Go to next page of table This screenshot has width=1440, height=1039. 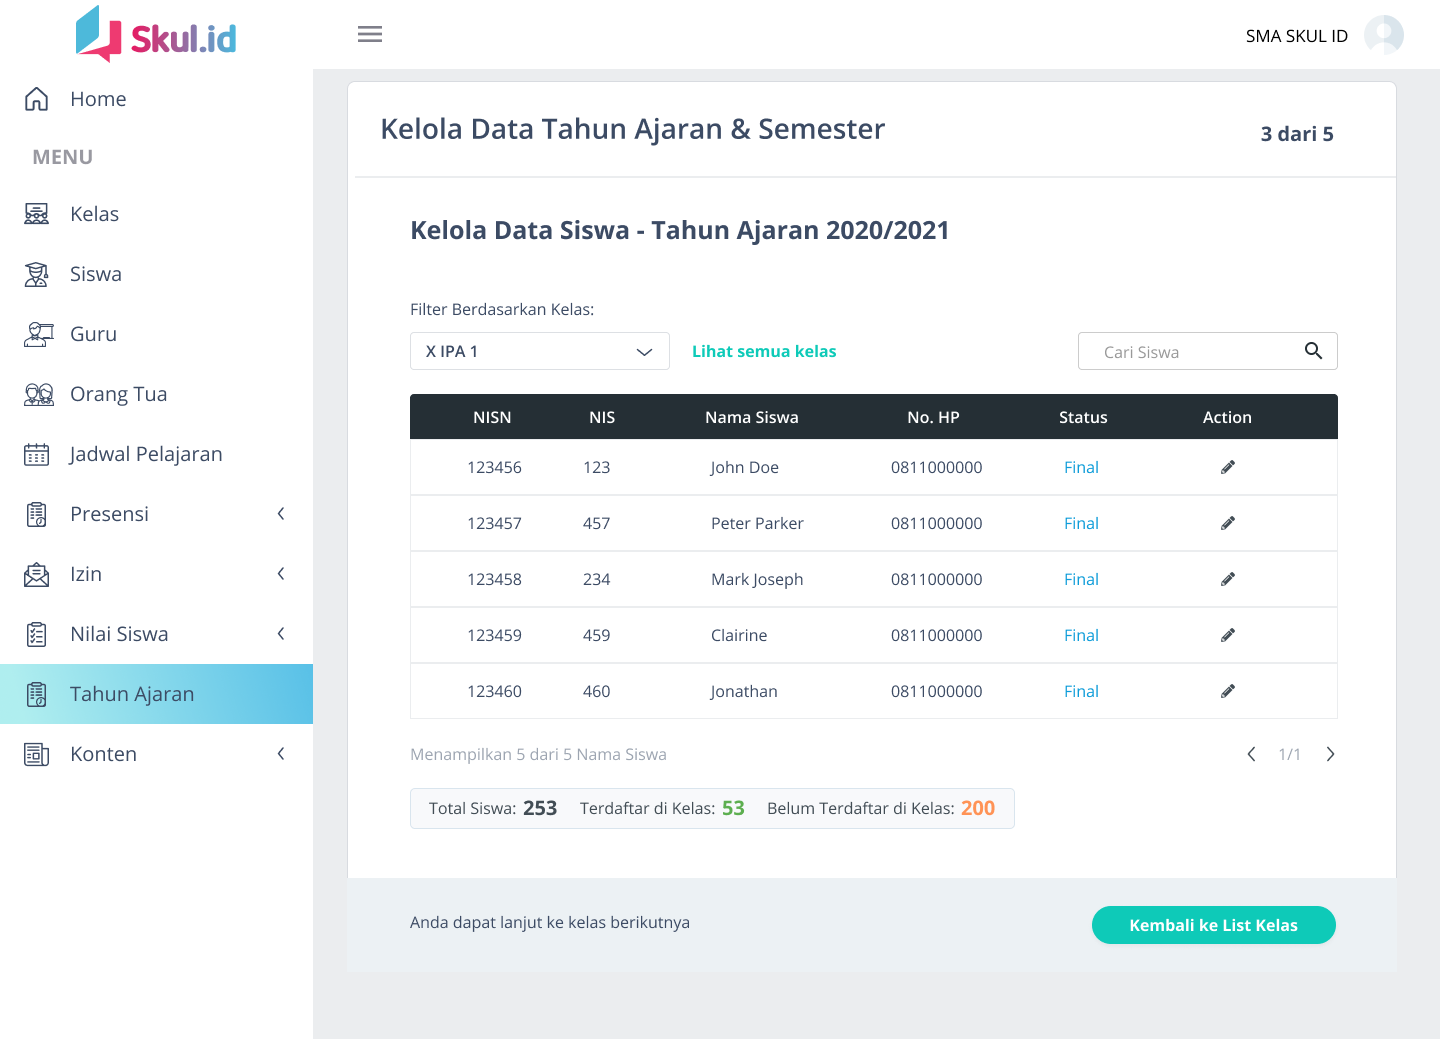pos(1330,754)
